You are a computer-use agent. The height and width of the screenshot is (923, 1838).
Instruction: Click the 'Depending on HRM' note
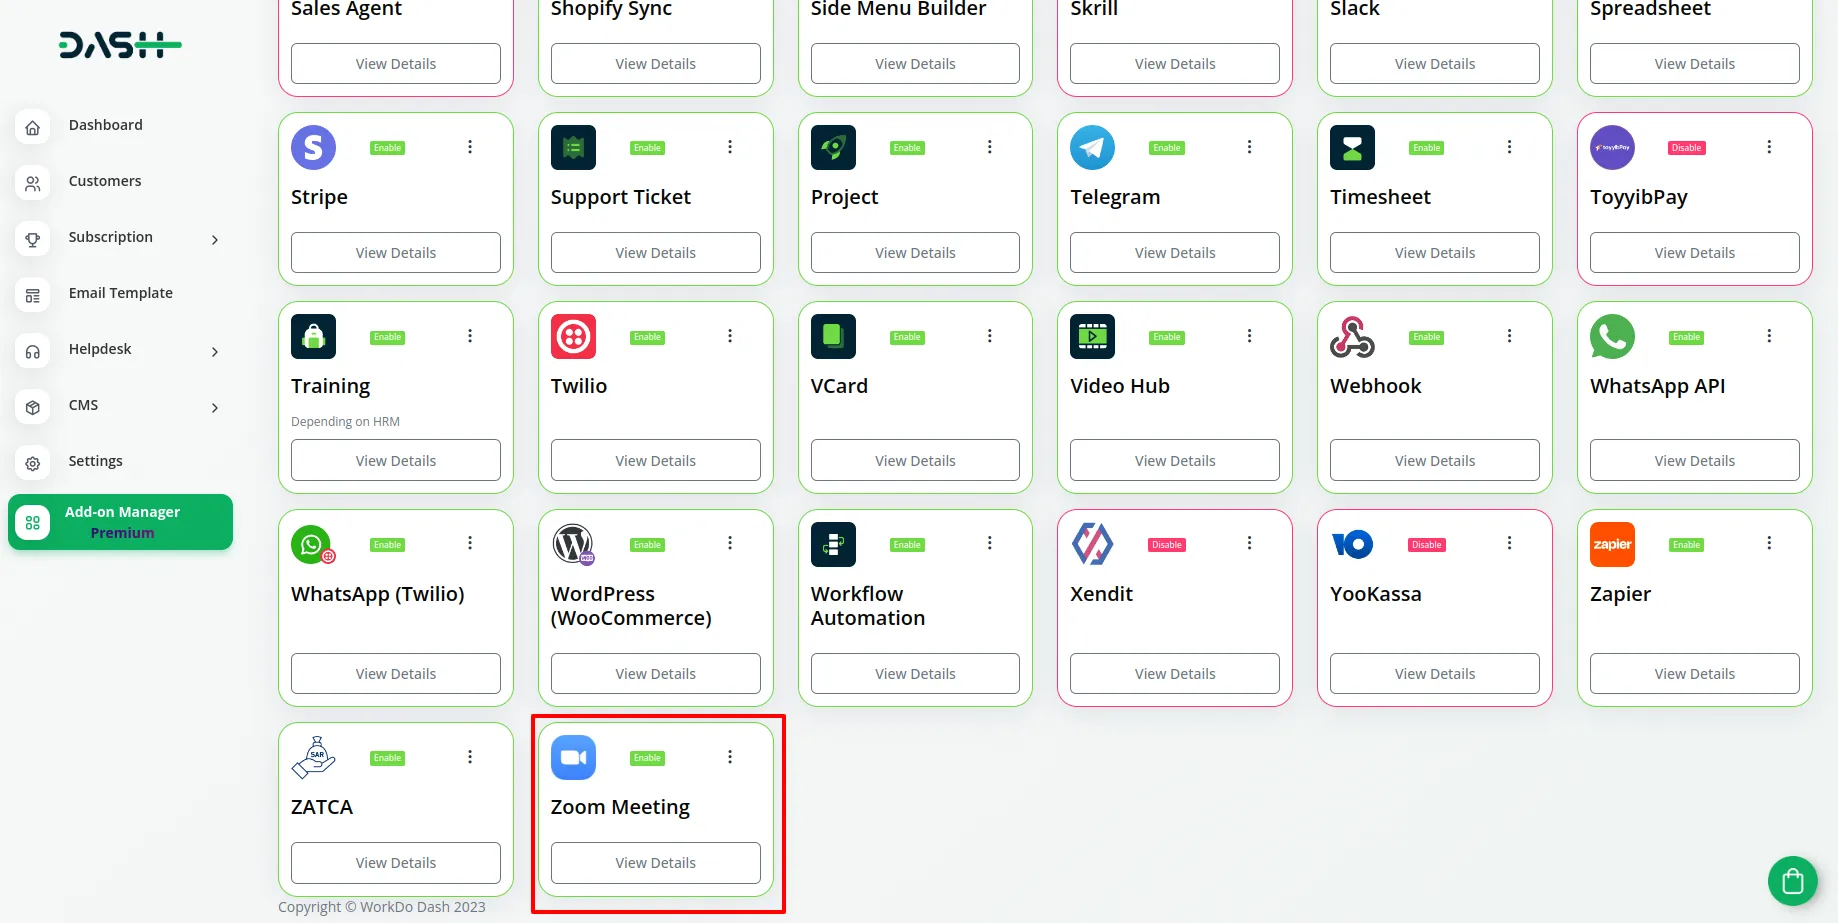pos(345,422)
